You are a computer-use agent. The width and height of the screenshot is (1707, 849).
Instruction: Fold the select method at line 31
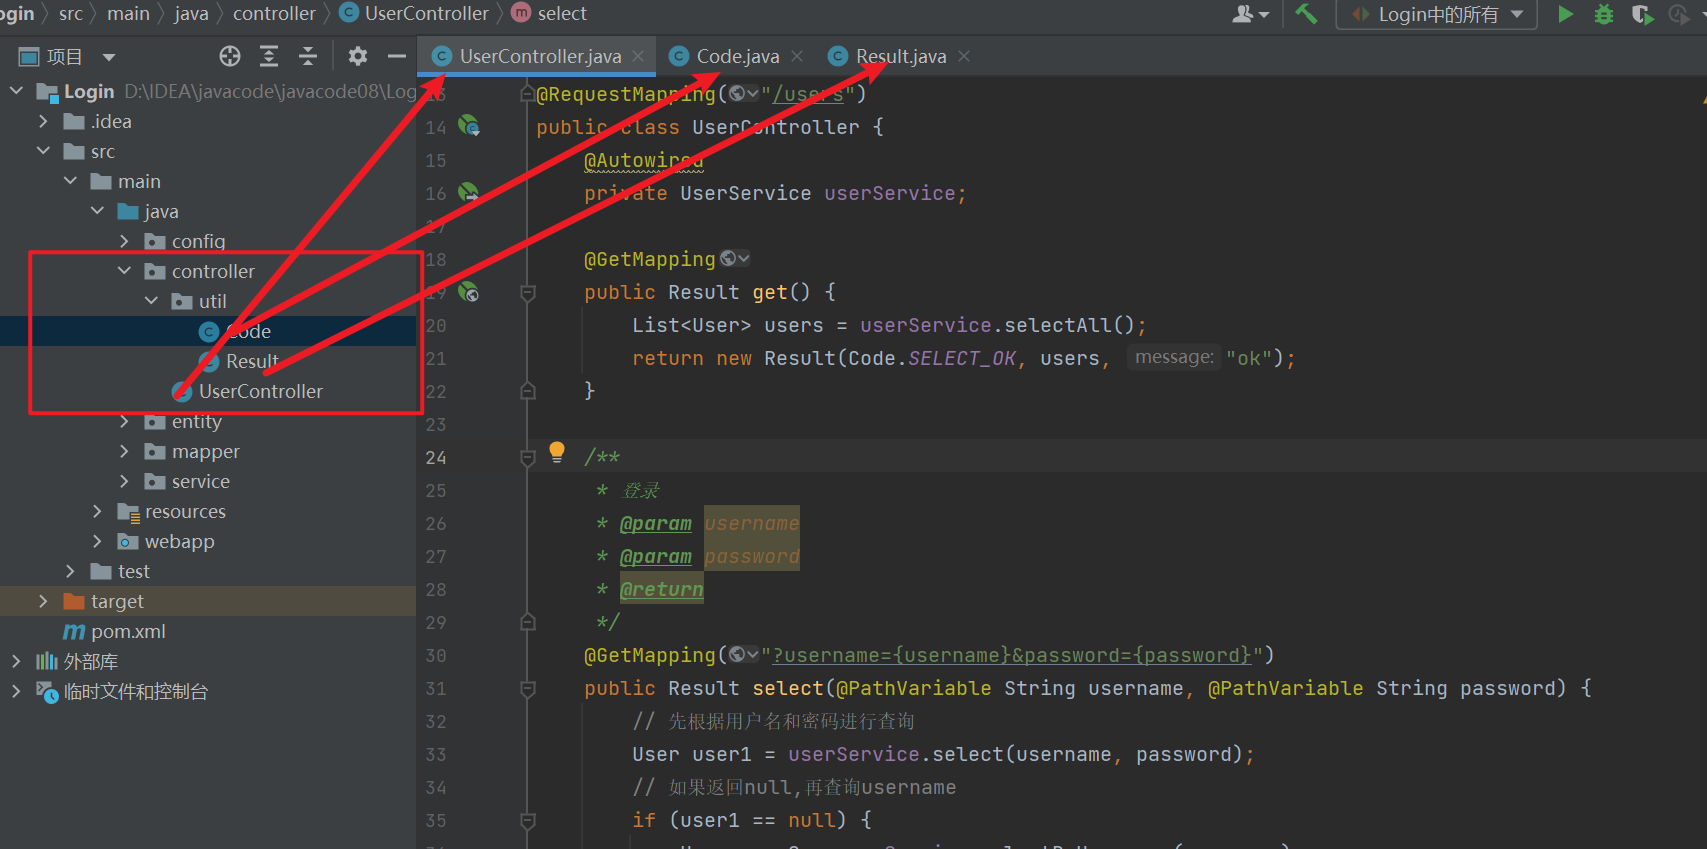pyautogui.click(x=528, y=689)
